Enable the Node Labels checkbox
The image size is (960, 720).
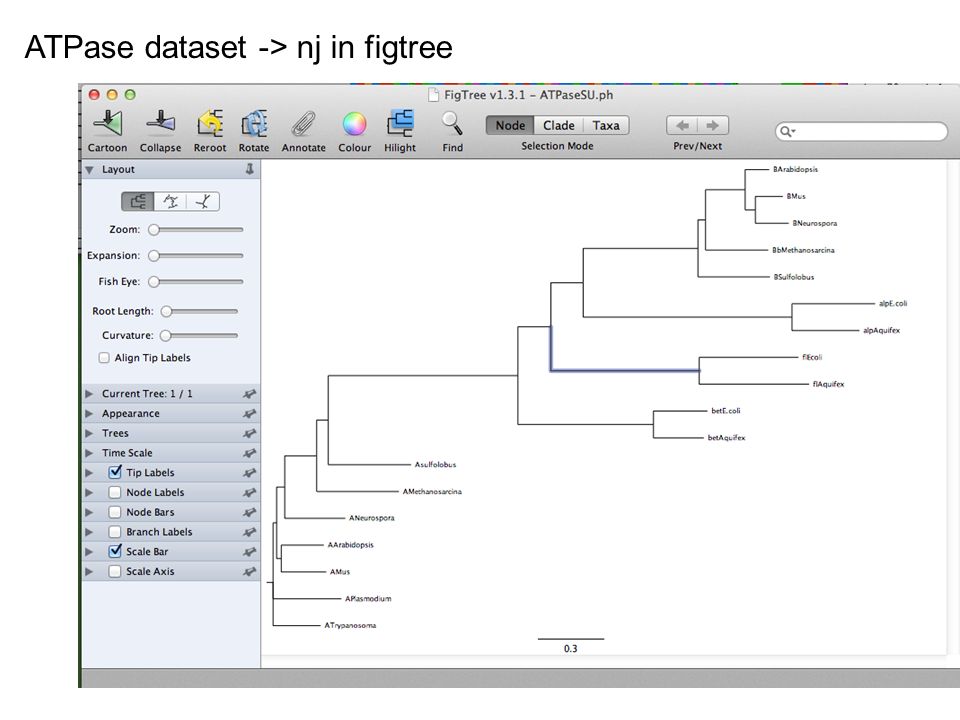click(114, 492)
